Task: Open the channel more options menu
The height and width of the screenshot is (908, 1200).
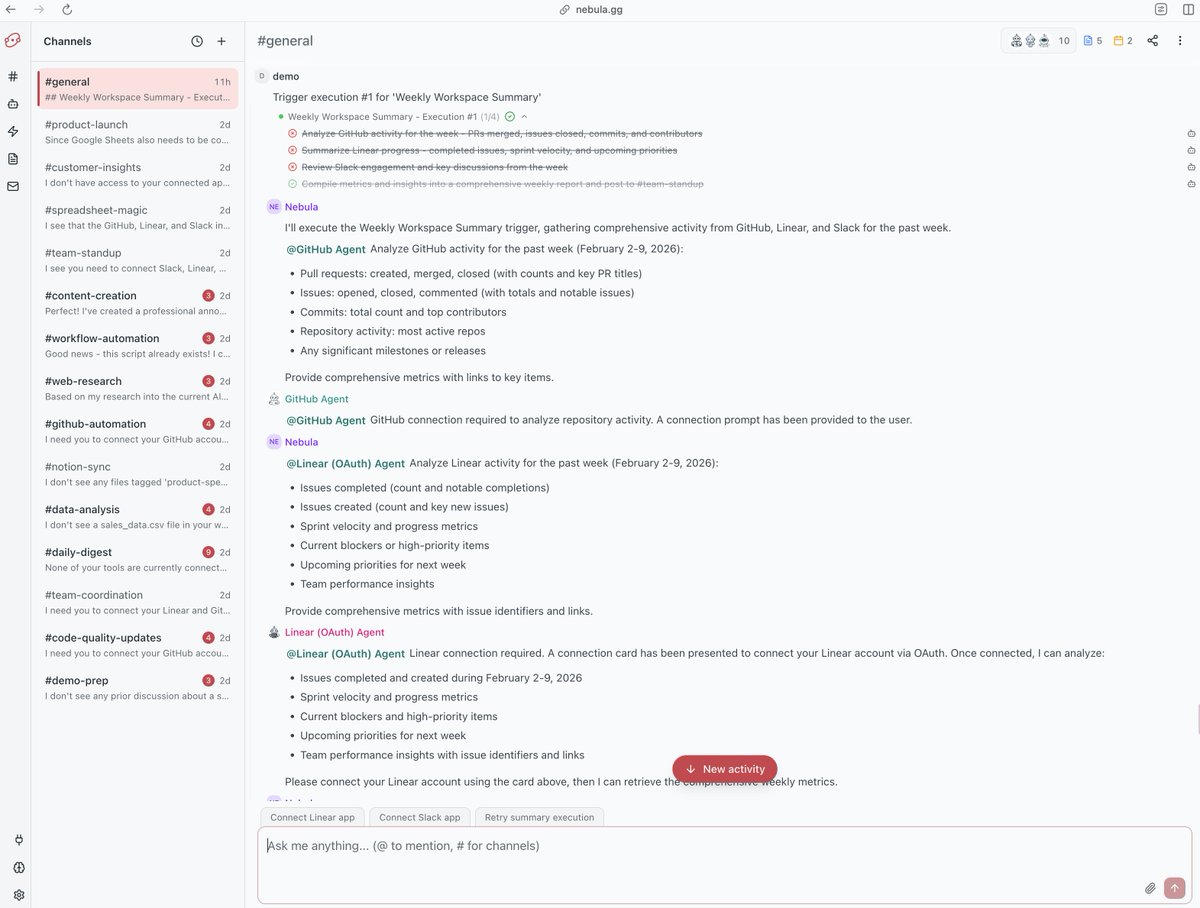Action: coord(1181,41)
